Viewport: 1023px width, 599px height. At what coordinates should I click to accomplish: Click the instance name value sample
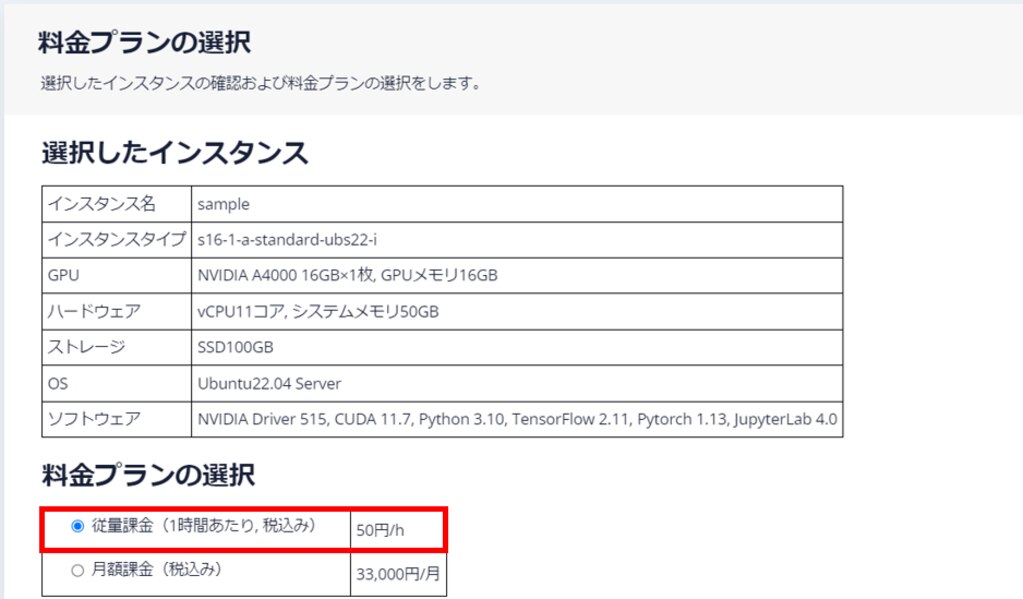(x=223, y=204)
